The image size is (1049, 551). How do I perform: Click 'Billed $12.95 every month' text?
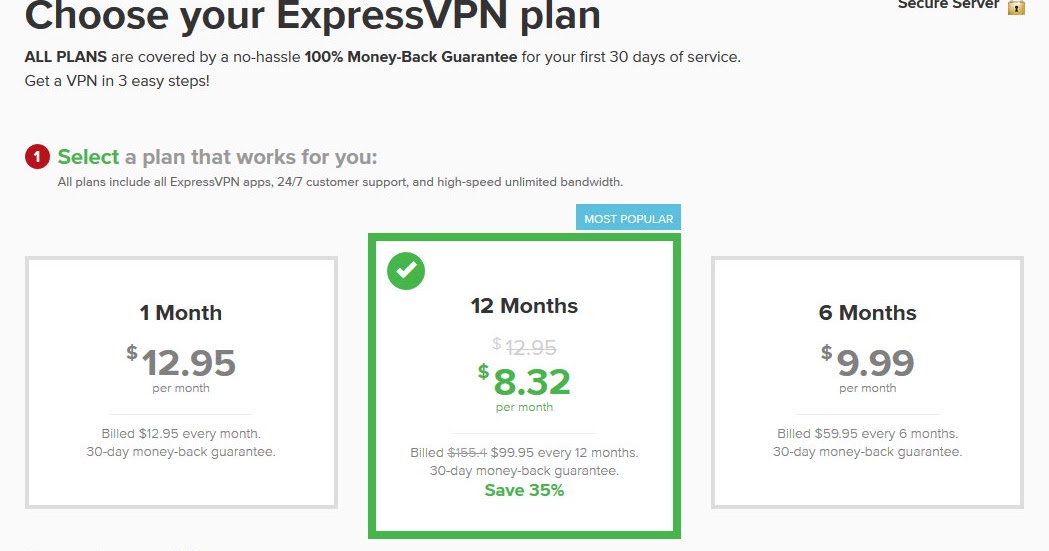(x=181, y=433)
